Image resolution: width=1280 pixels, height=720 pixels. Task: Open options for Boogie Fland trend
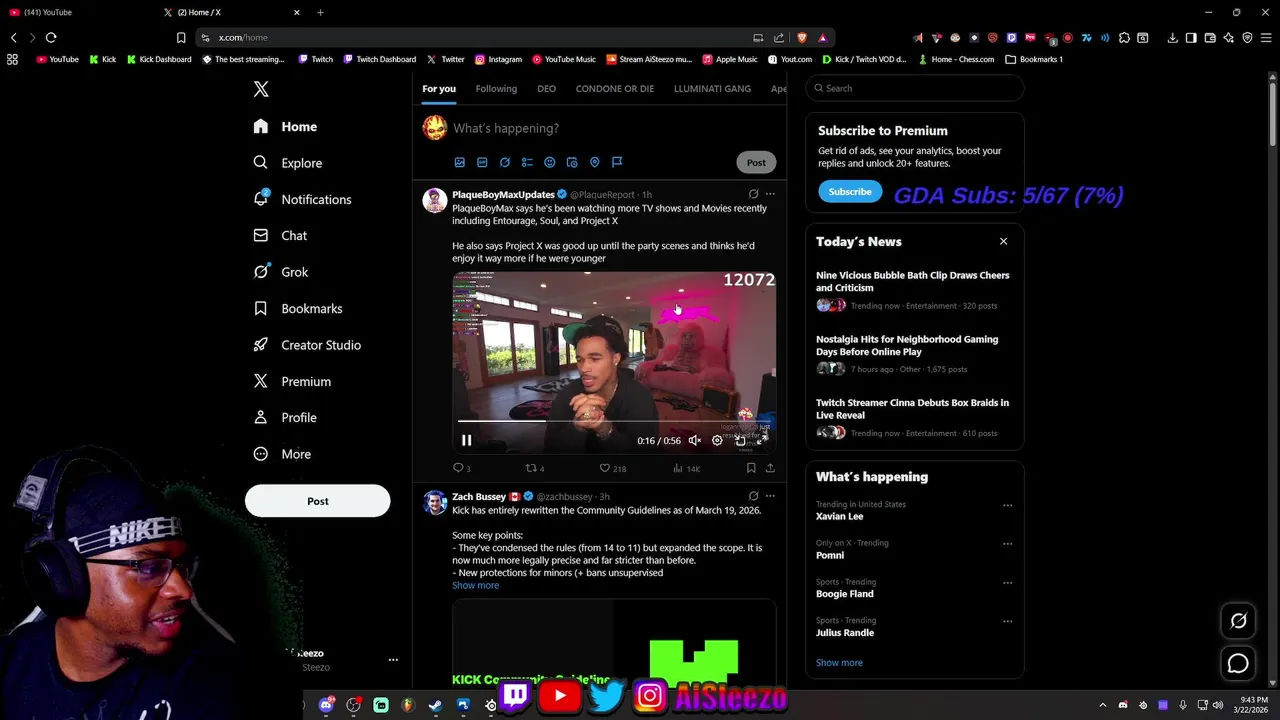tap(1007, 582)
